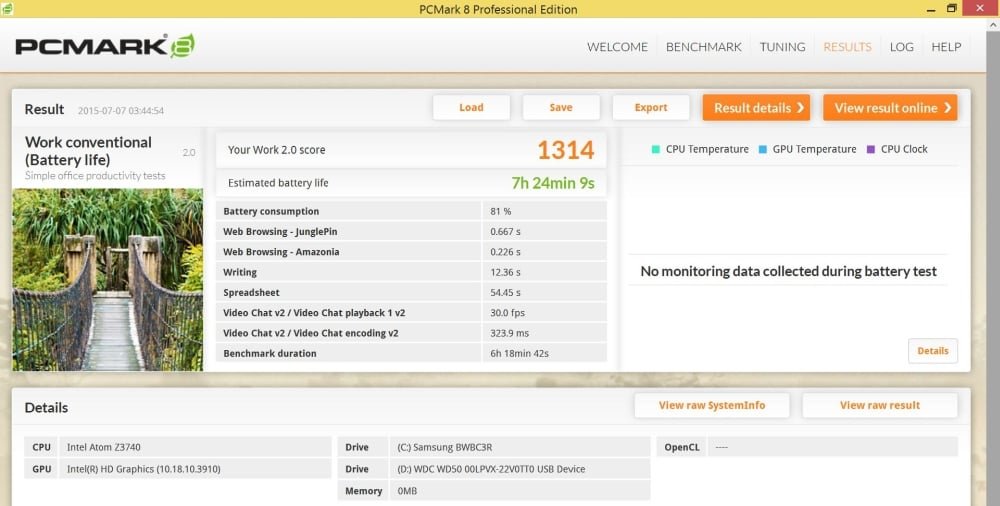Click Video Chat playback 1 v2 row
Viewport: 1000px width, 506px height.
tap(411, 313)
